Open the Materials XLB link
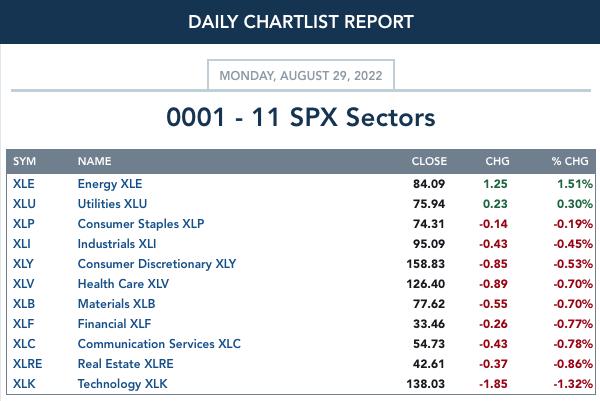The image size is (600, 401). pos(116,304)
